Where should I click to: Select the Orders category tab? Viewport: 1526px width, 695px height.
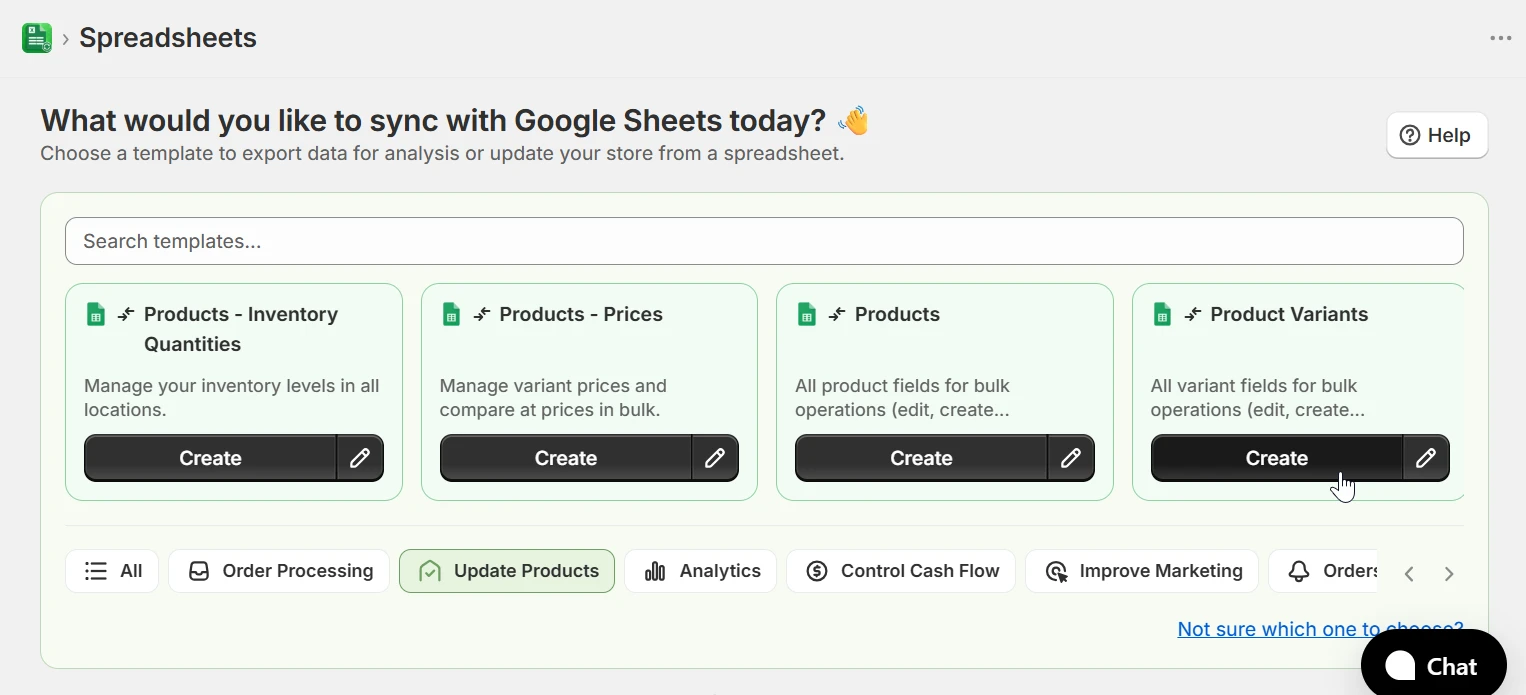[x=1325, y=571]
